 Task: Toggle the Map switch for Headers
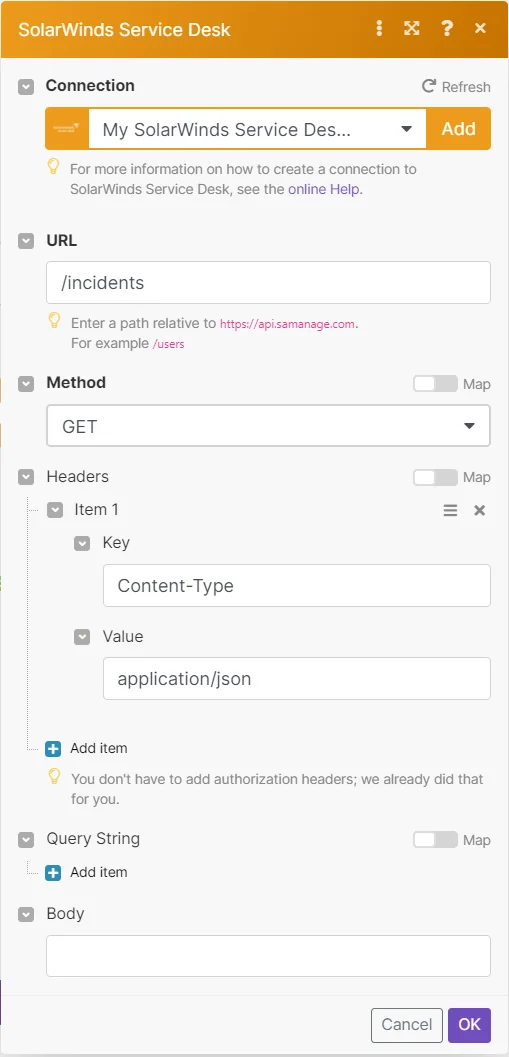(436, 477)
